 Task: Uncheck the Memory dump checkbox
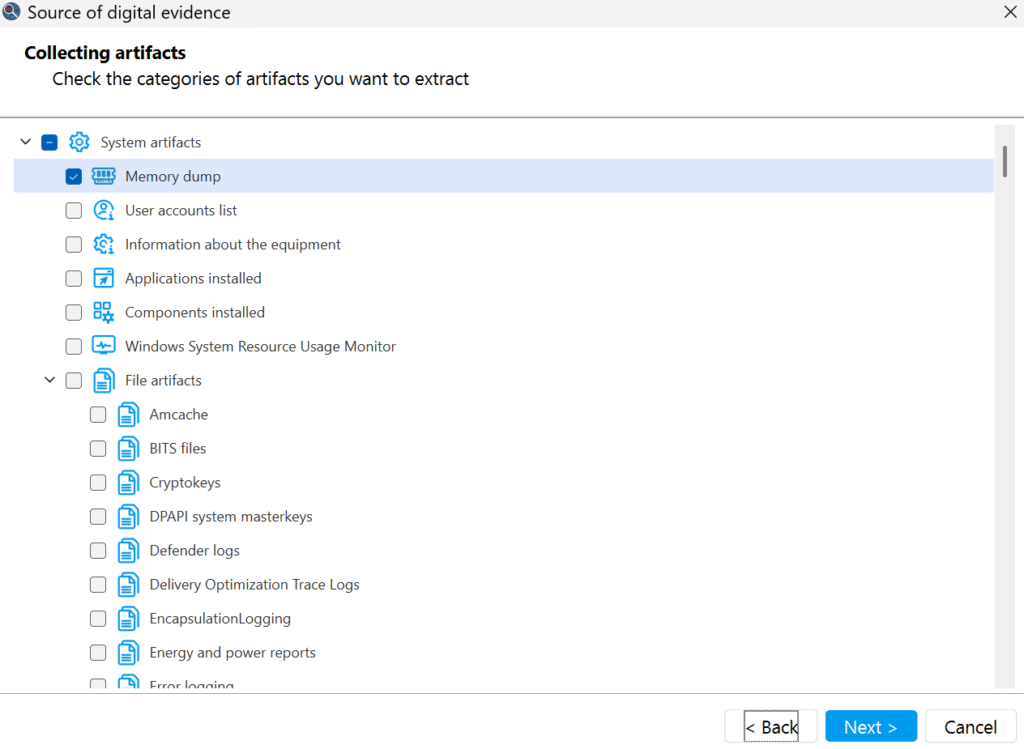(x=73, y=177)
